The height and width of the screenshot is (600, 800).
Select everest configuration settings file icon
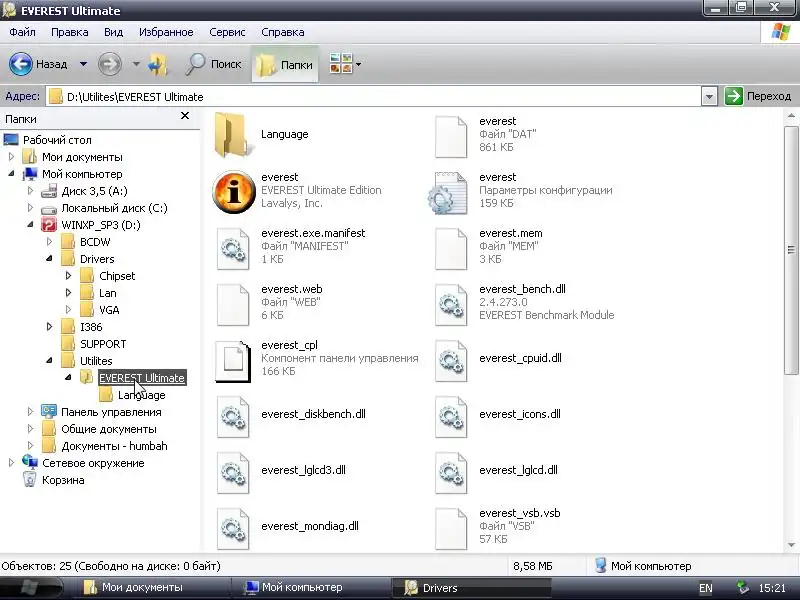[447, 193]
